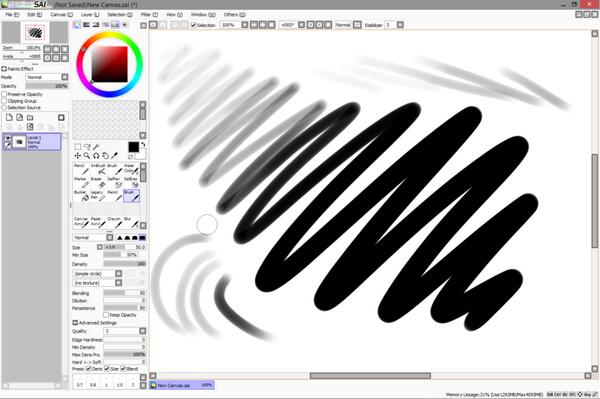Screen dimensions: 600x399
Task: Choose the rotate view tool
Action: (x=96, y=156)
